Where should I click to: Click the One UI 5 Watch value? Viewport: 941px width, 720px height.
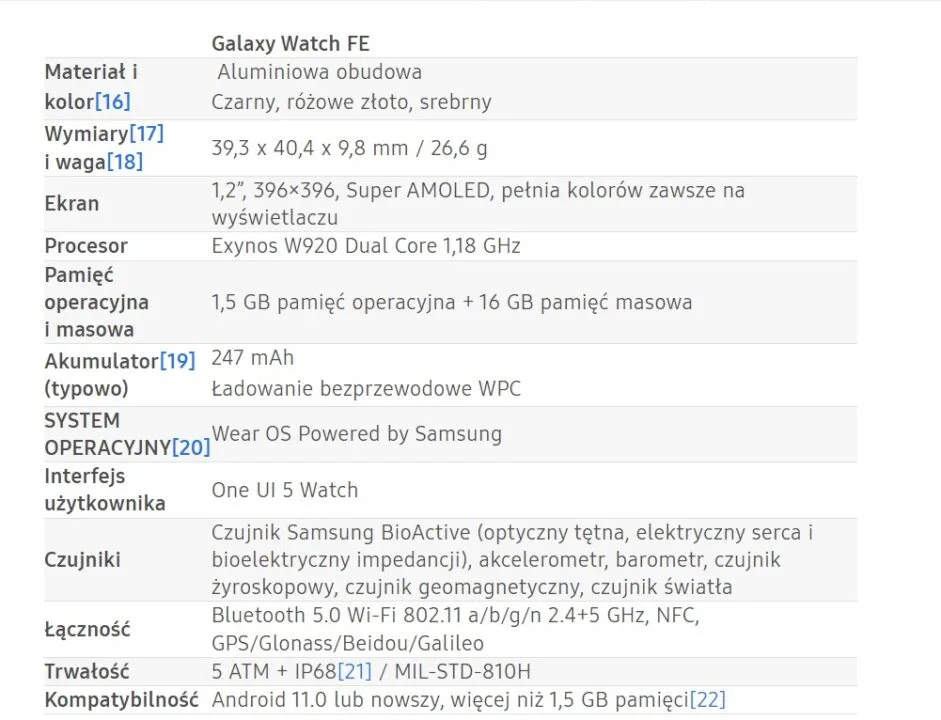coord(284,490)
